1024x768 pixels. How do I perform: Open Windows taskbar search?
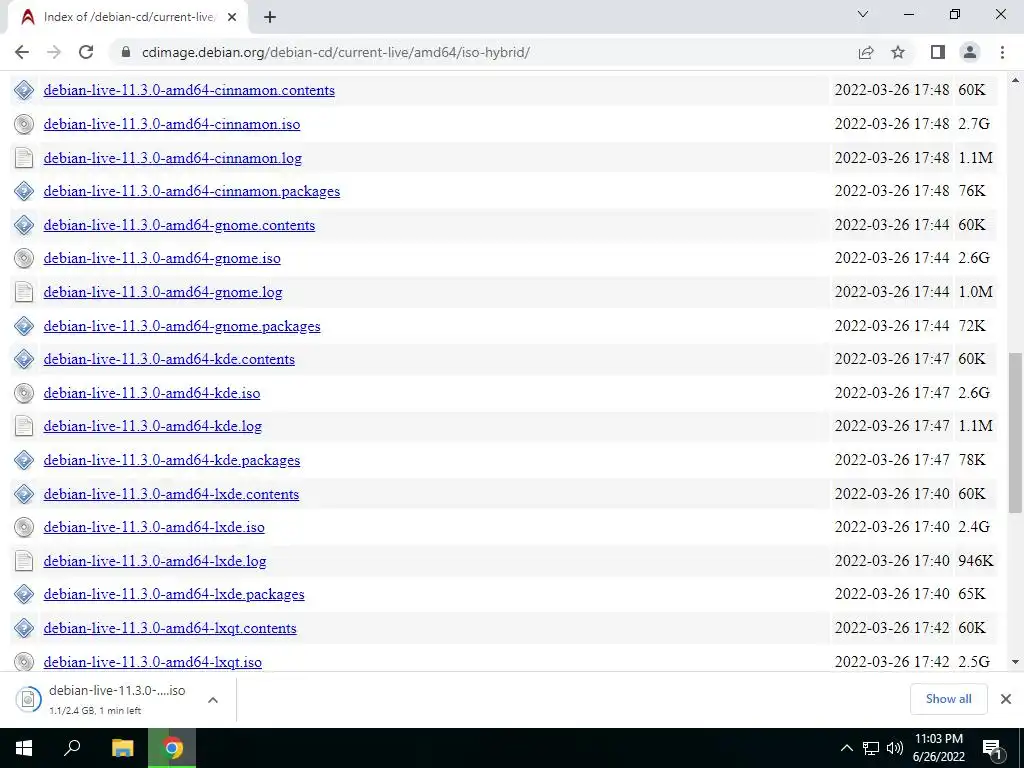click(x=72, y=748)
